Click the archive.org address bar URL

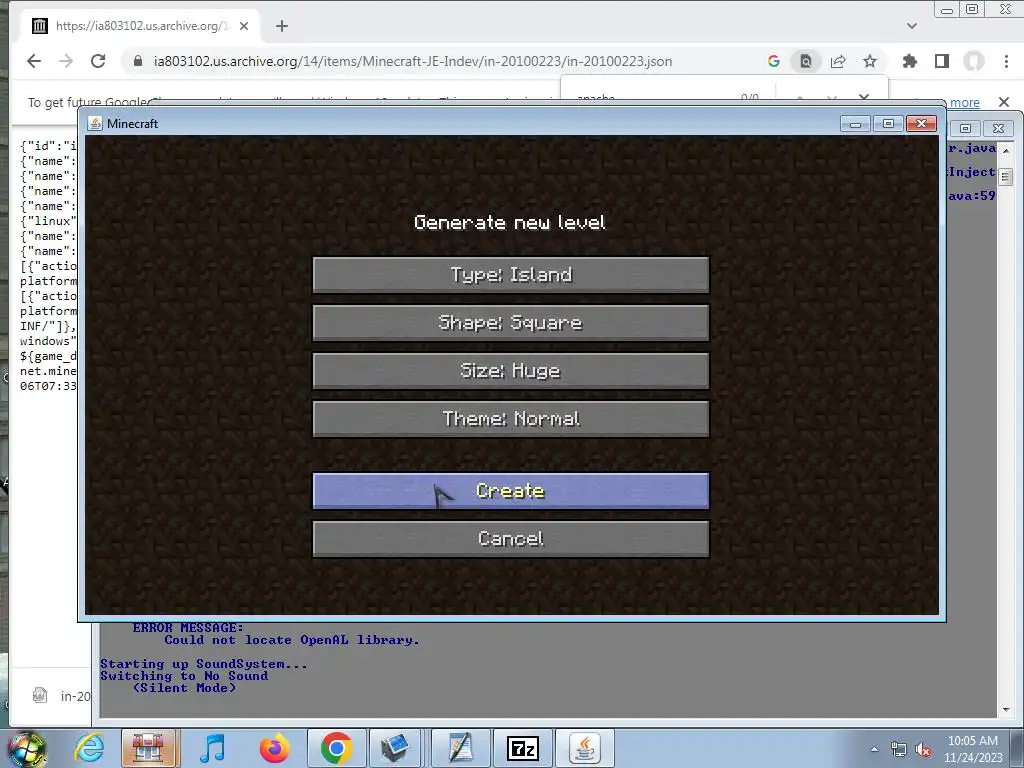point(413,61)
